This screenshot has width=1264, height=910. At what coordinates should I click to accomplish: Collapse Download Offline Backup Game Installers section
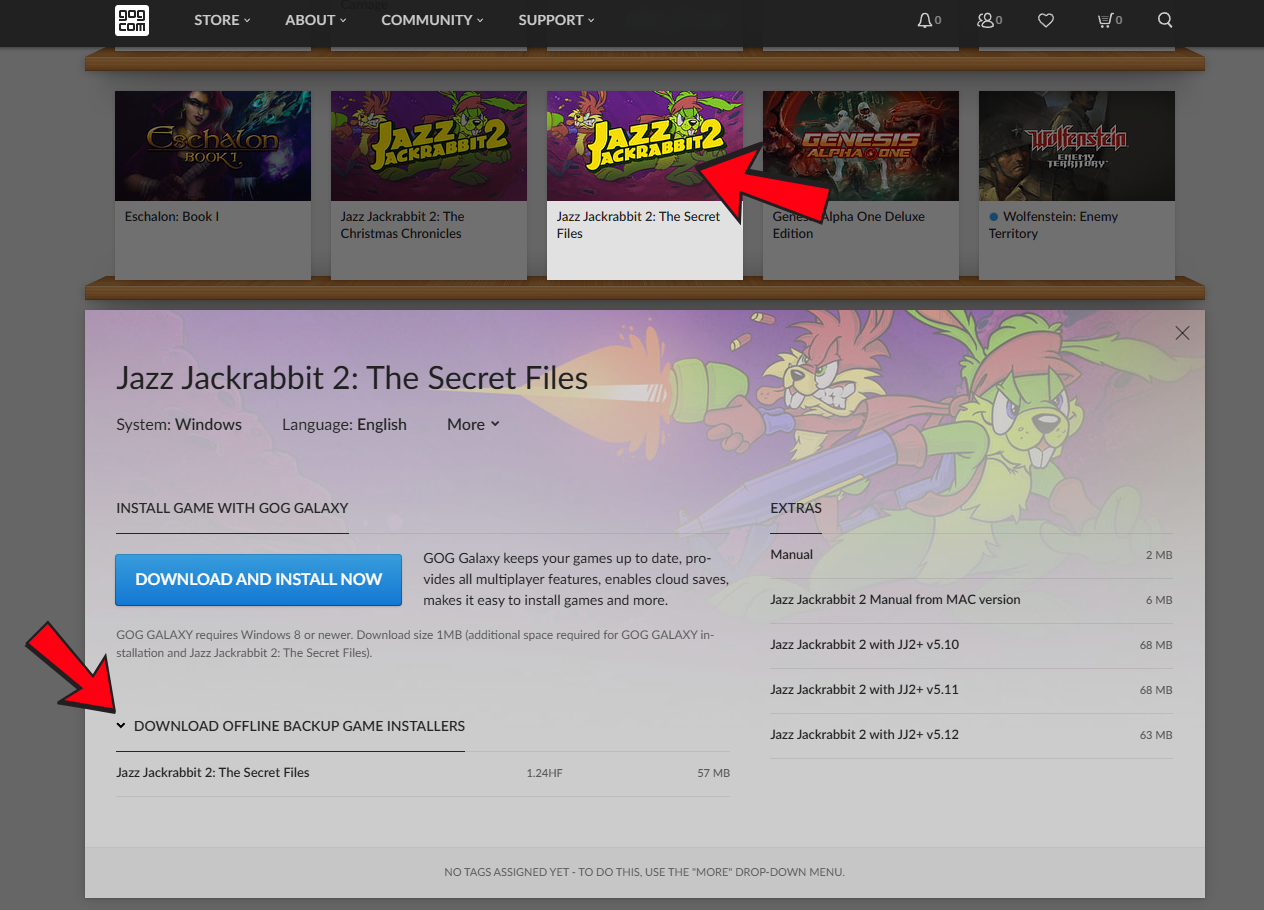click(x=290, y=726)
